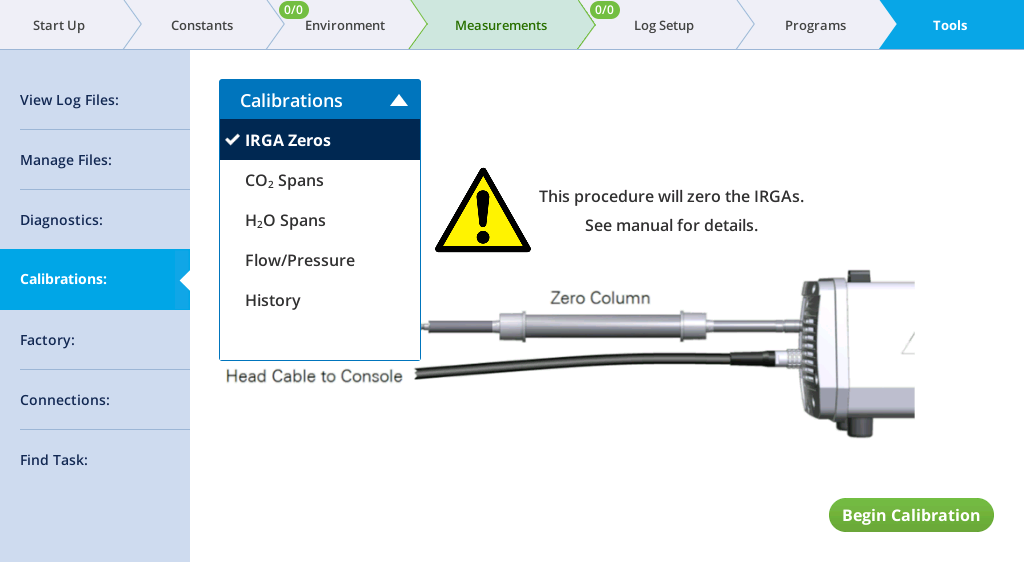Open the Constants tab
This screenshot has height=562, width=1024.
202,25
